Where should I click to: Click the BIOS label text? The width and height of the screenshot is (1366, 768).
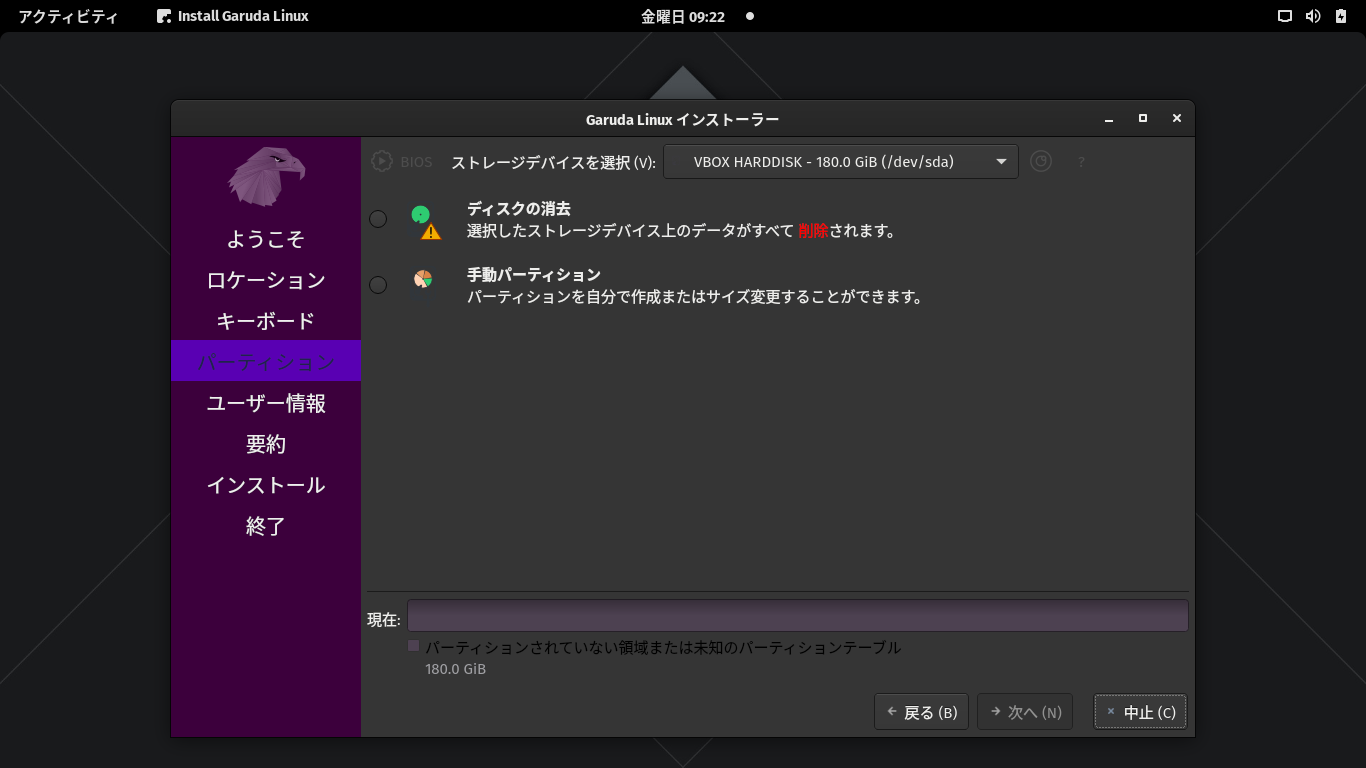click(x=417, y=162)
